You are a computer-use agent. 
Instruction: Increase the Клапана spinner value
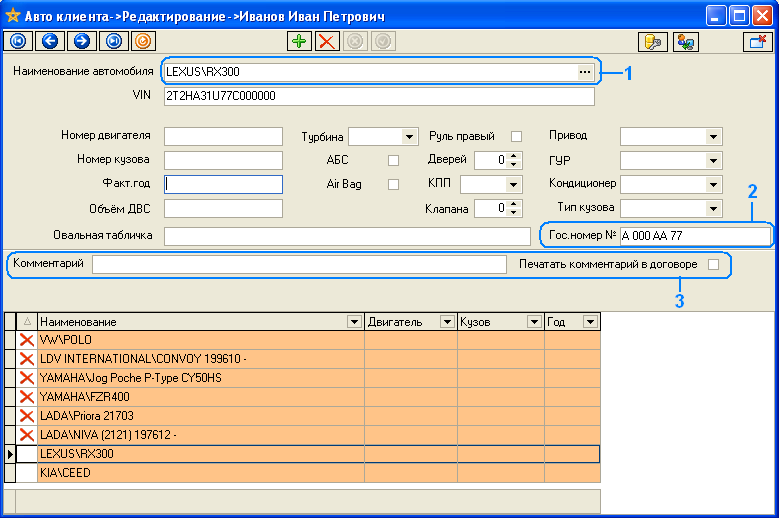click(x=514, y=204)
